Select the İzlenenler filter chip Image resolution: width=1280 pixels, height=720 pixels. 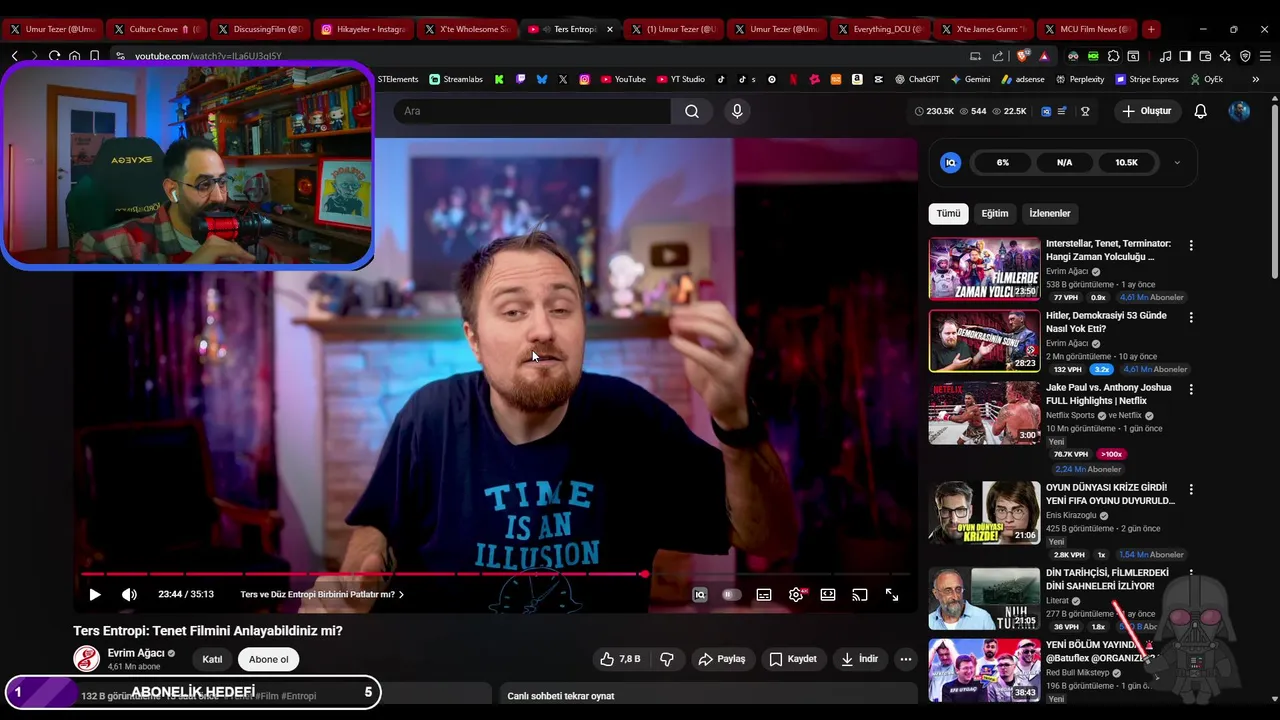click(x=1050, y=213)
